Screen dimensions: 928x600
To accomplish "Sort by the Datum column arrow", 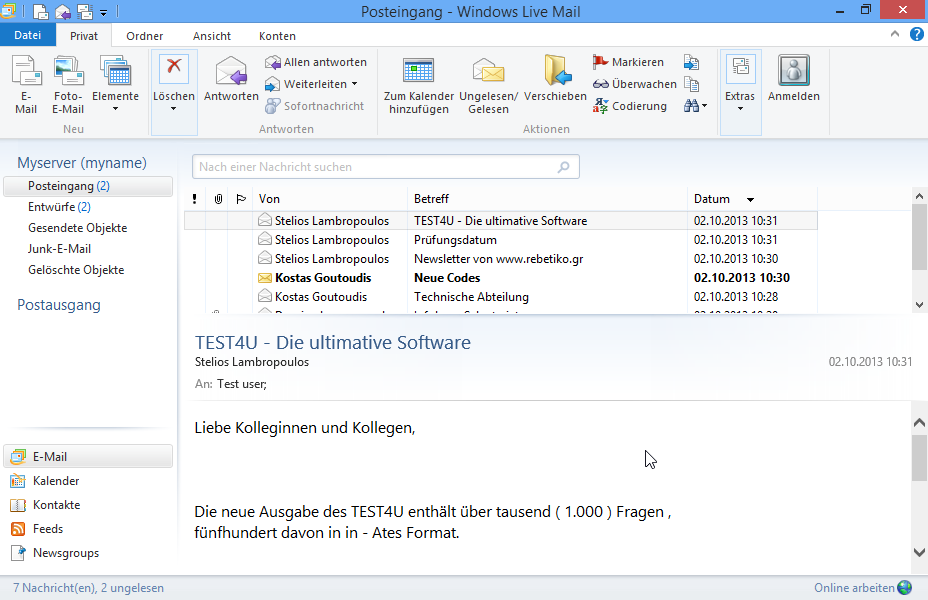I will (750, 199).
